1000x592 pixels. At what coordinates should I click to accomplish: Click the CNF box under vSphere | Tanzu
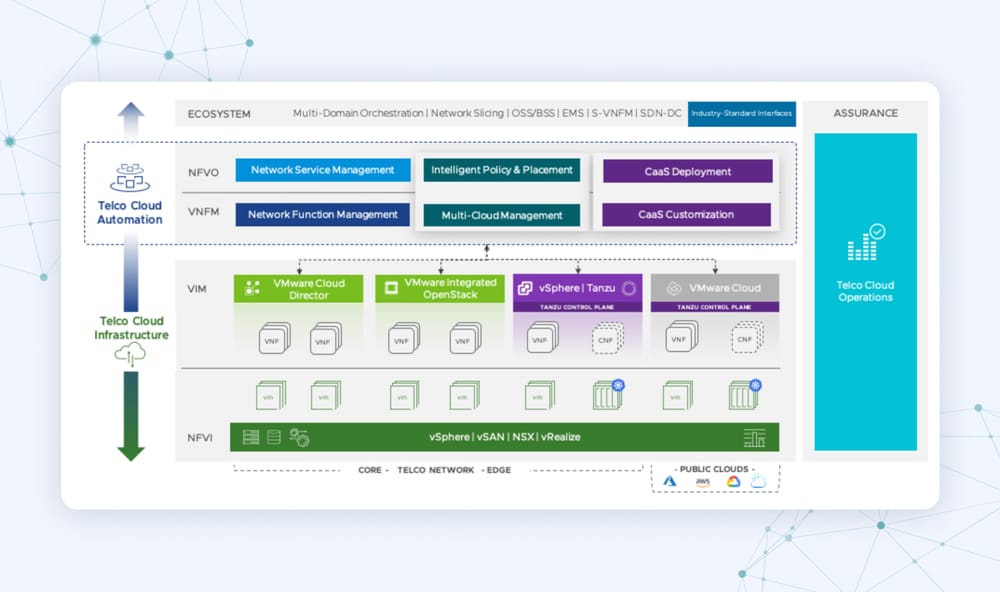607,339
